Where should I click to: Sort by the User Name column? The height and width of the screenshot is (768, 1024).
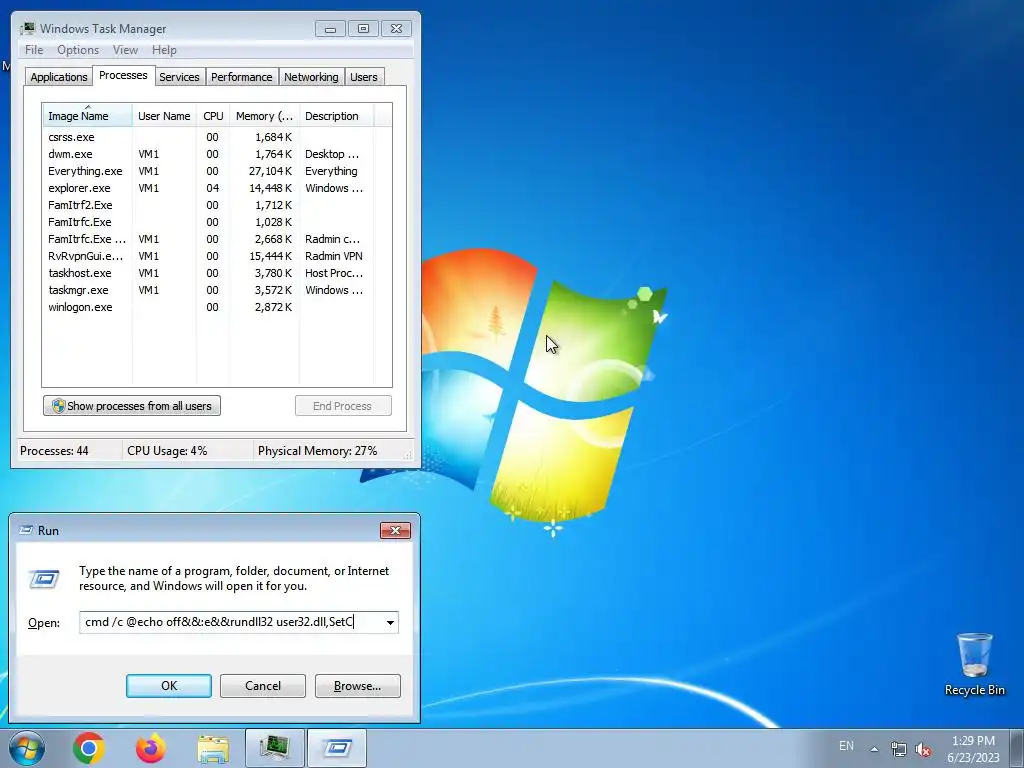click(x=164, y=116)
